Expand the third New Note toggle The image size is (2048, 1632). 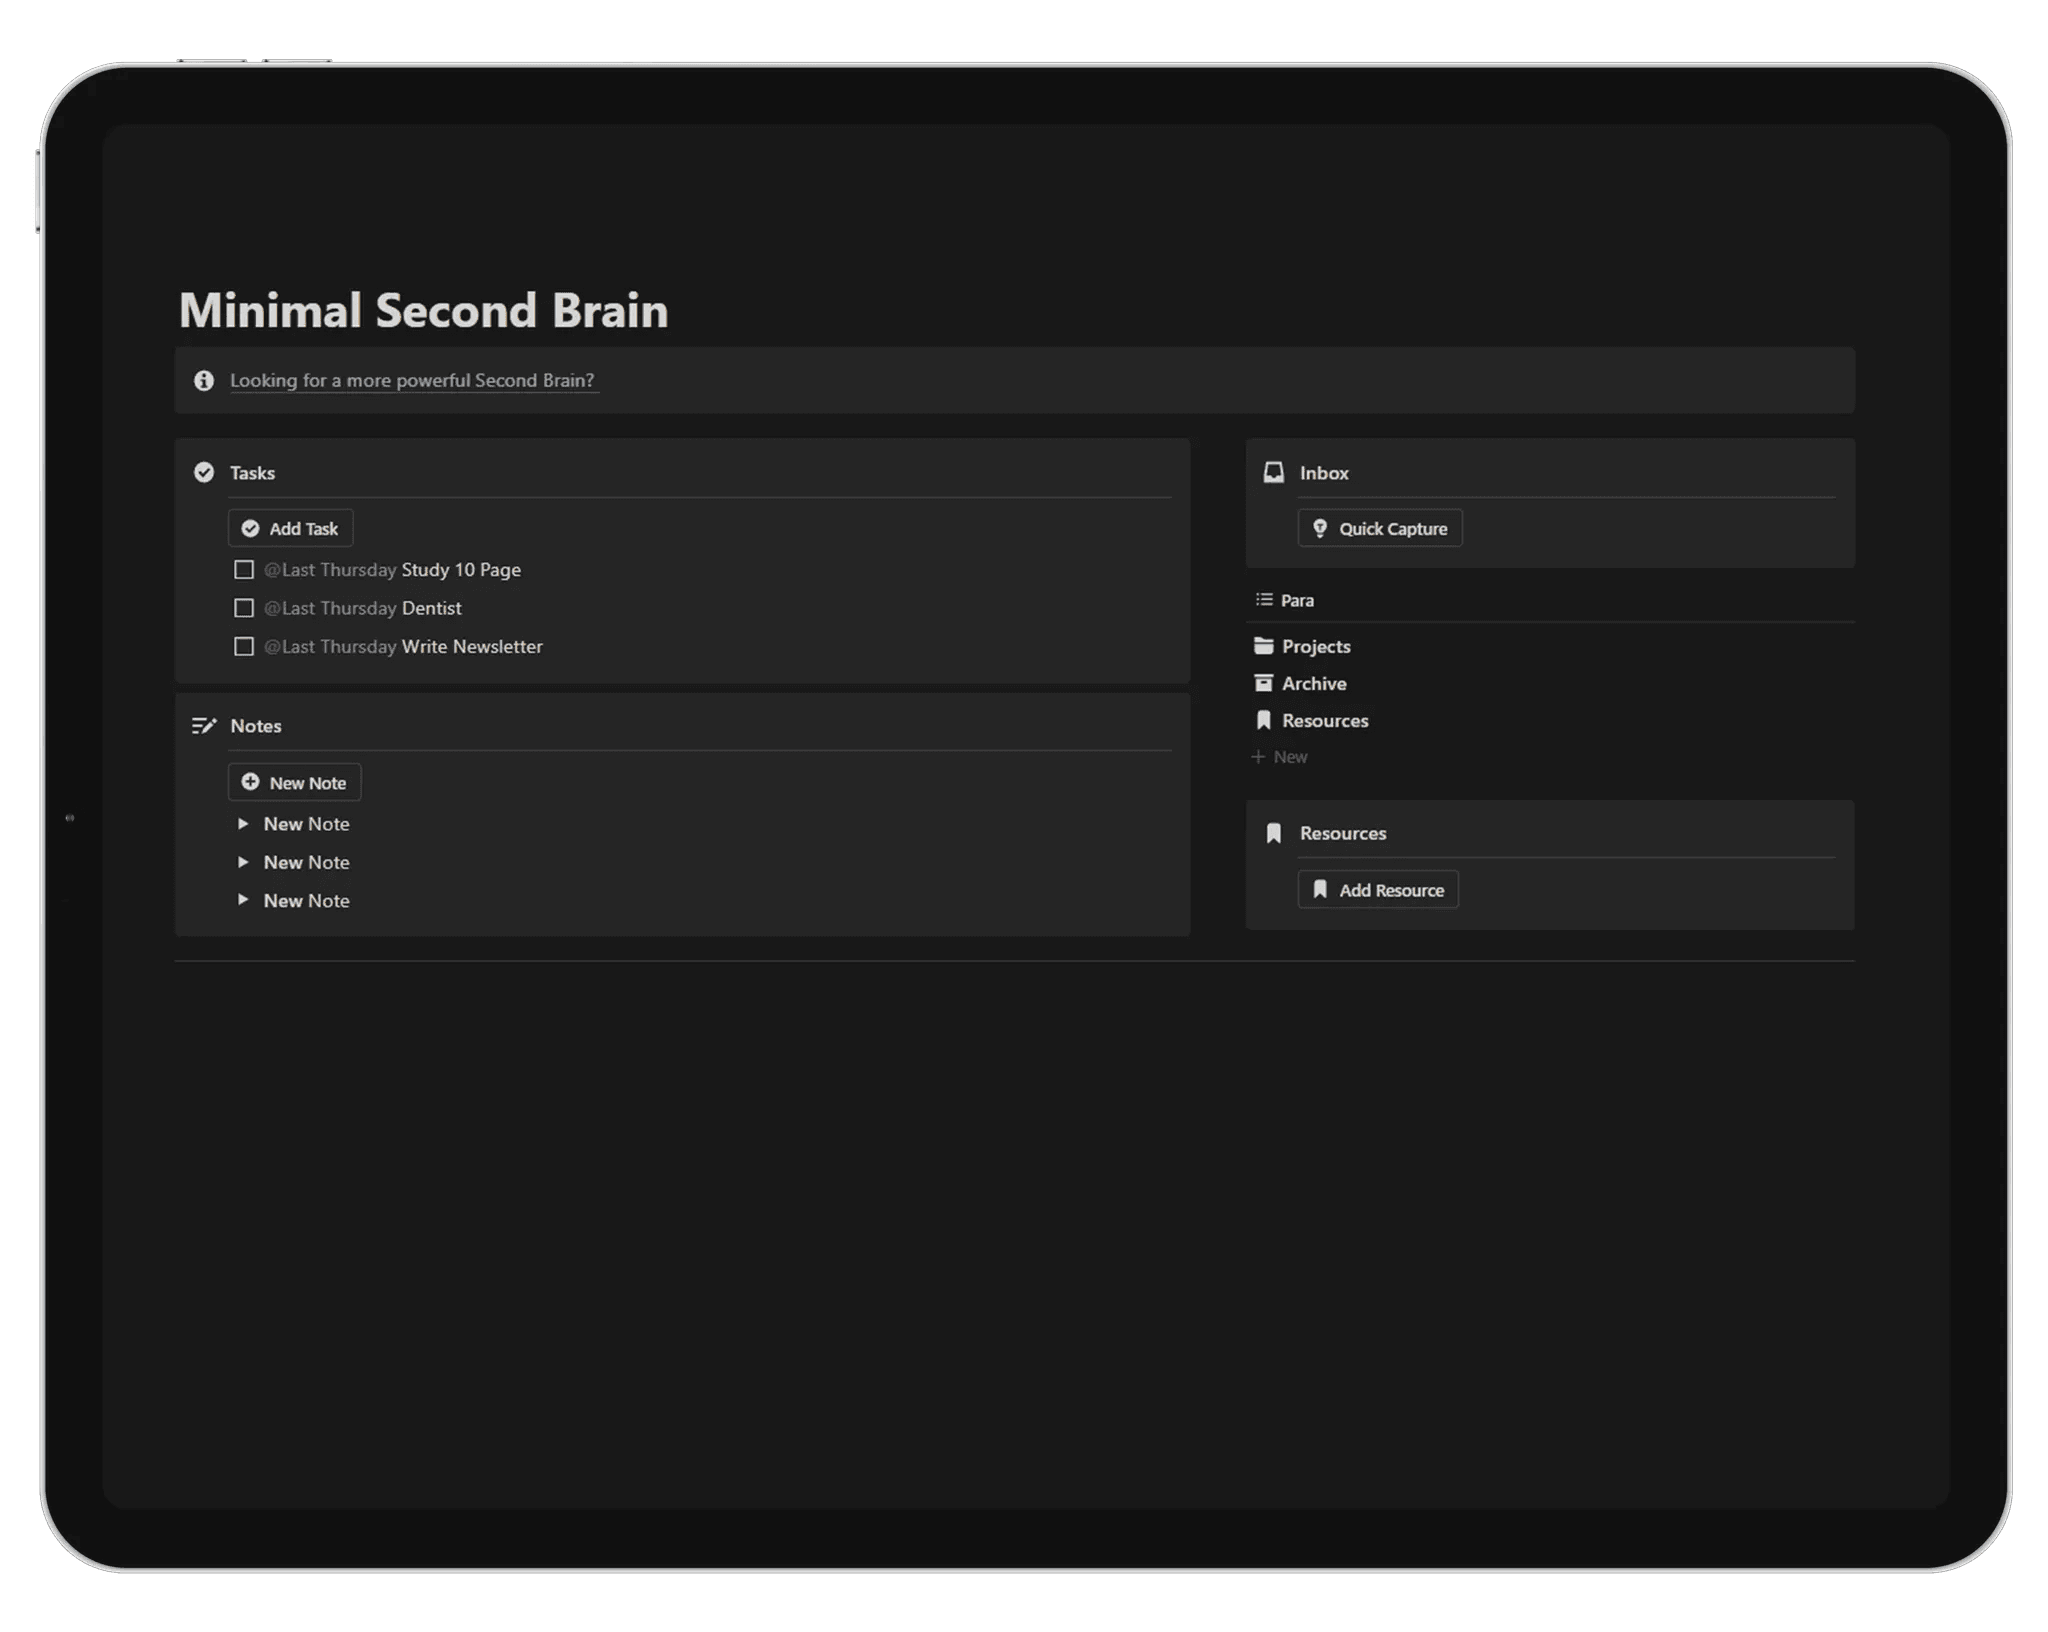(242, 900)
